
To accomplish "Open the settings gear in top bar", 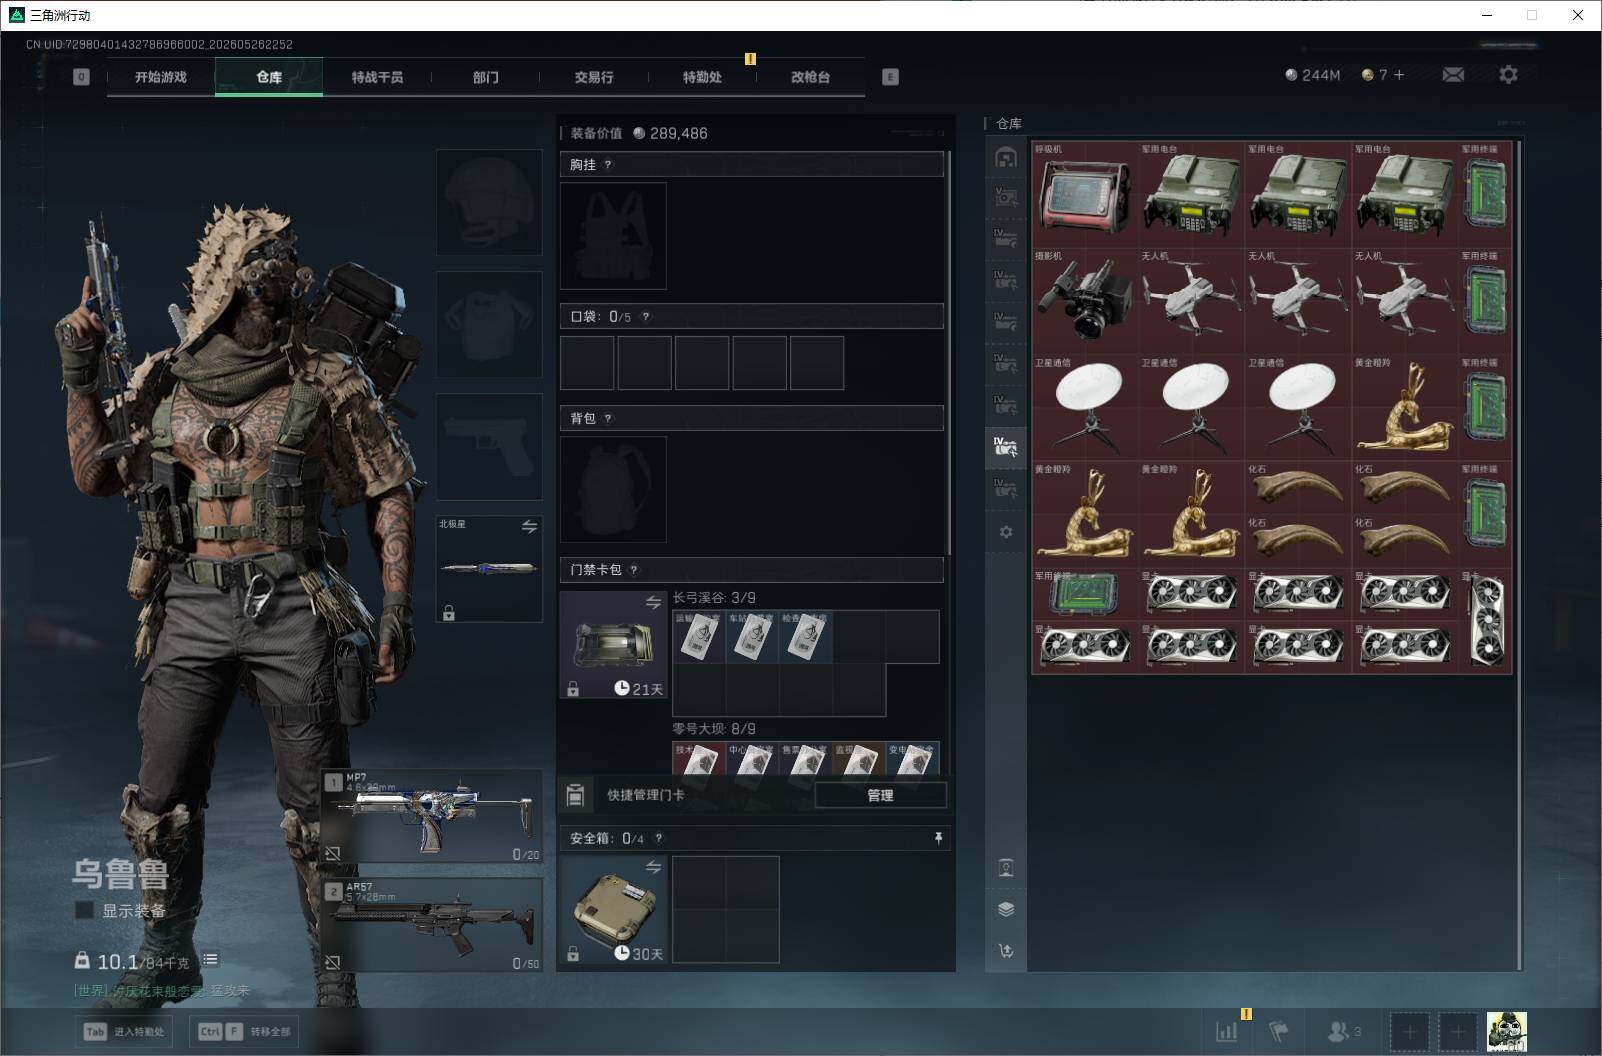I will pyautogui.click(x=1508, y=75).
